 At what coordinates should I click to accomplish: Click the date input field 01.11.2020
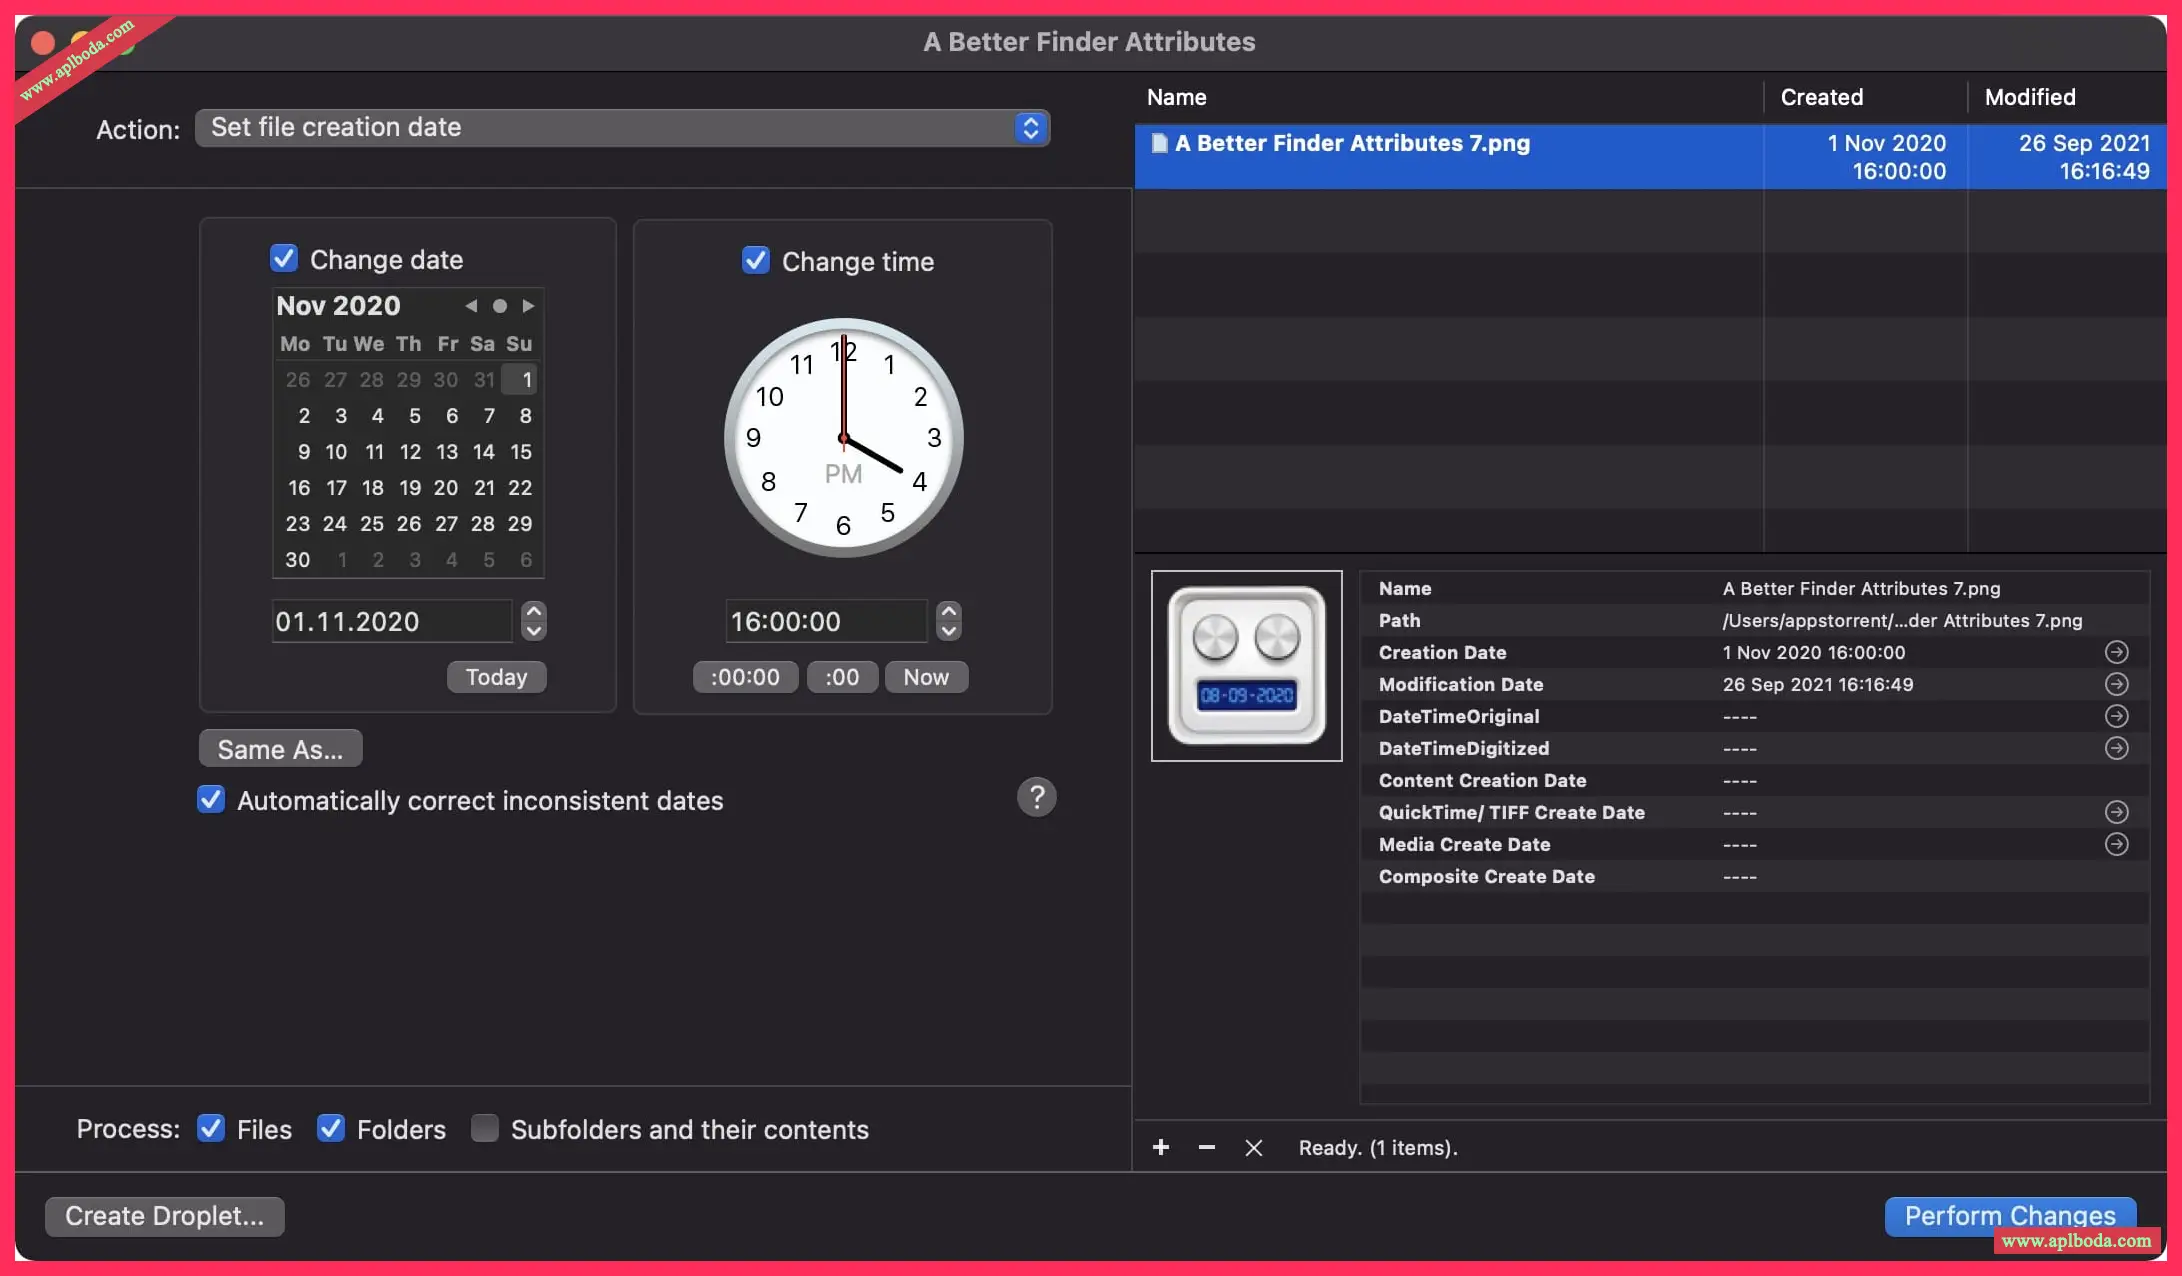(392, 621)
